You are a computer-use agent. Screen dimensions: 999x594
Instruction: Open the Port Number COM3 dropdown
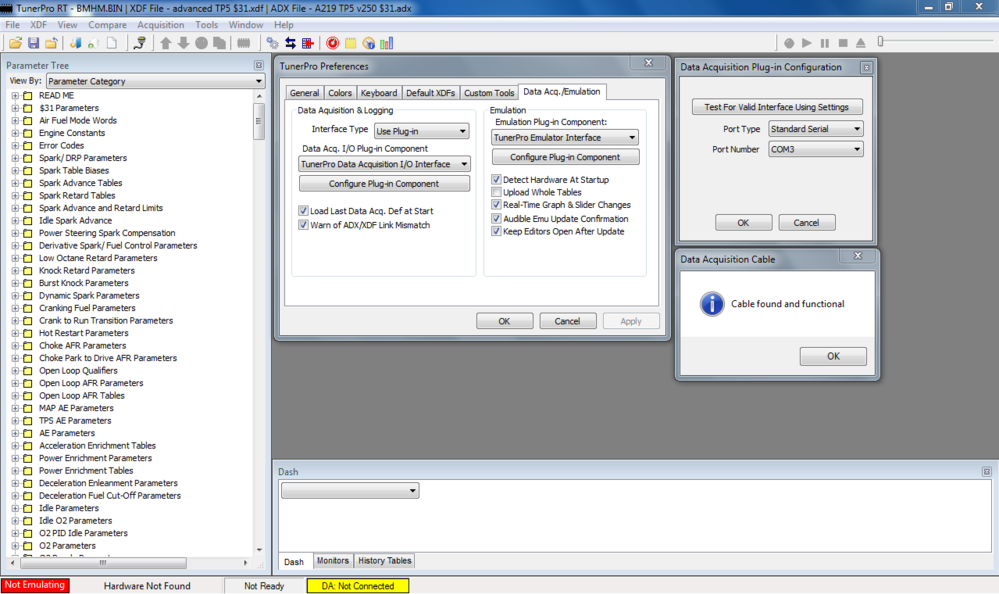pos(816,149)
